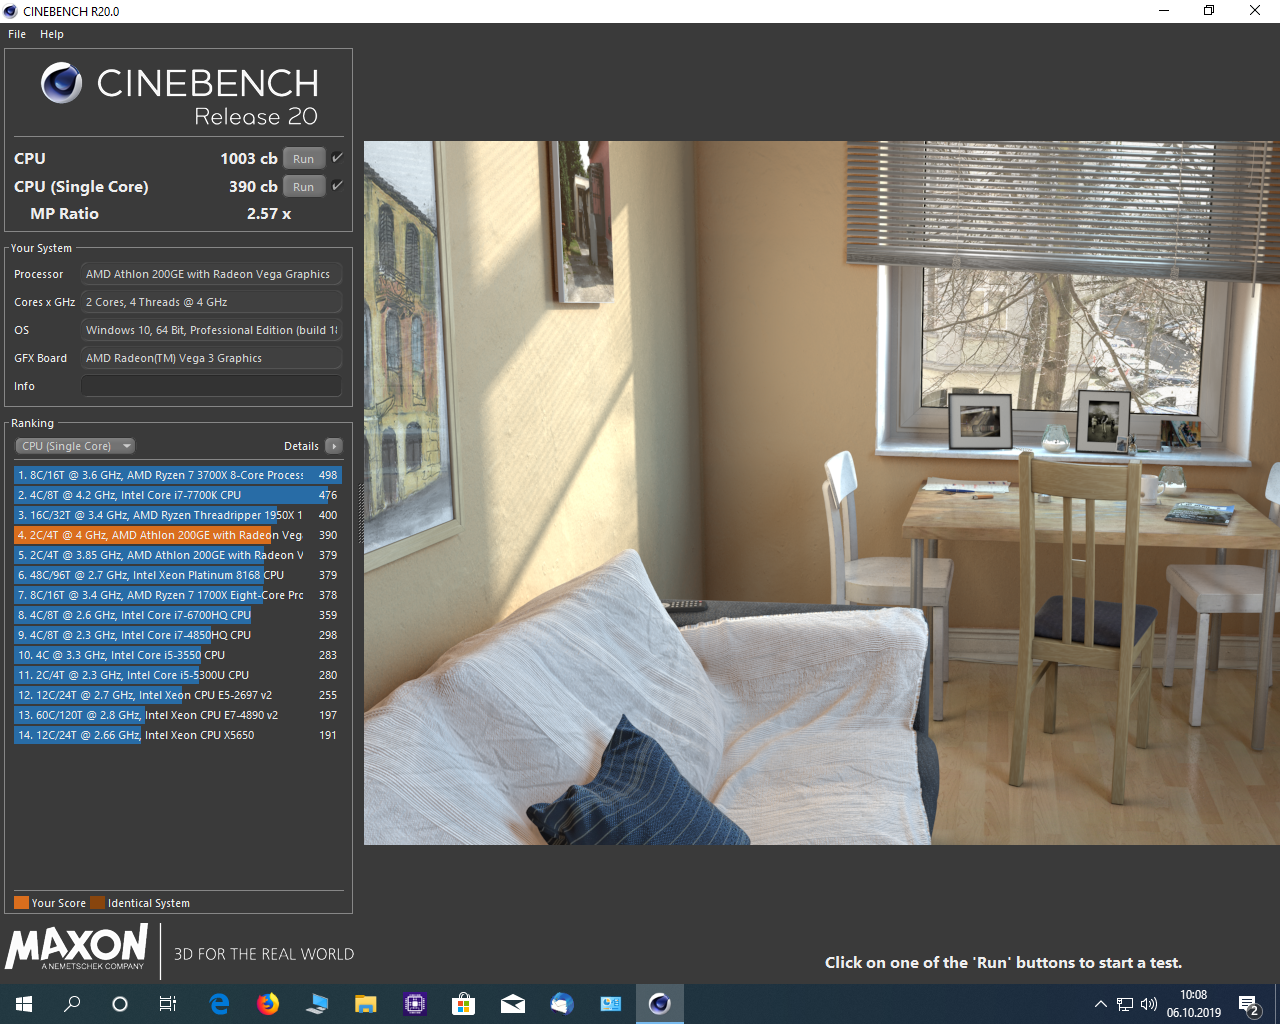Click the single core score "390 cb"
Screen dimensions: 1280x1024
tap(253, 187)
